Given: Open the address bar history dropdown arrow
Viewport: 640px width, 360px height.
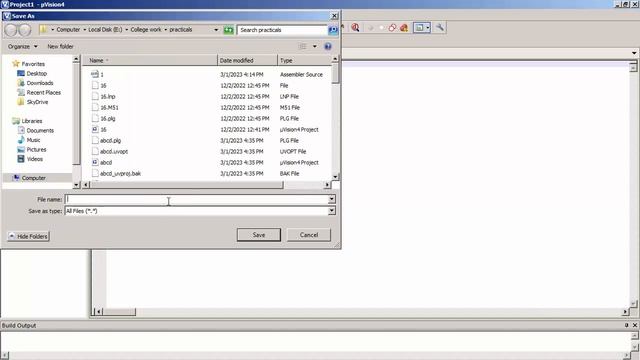Looking at the screenshot, I should coord(216,30).
